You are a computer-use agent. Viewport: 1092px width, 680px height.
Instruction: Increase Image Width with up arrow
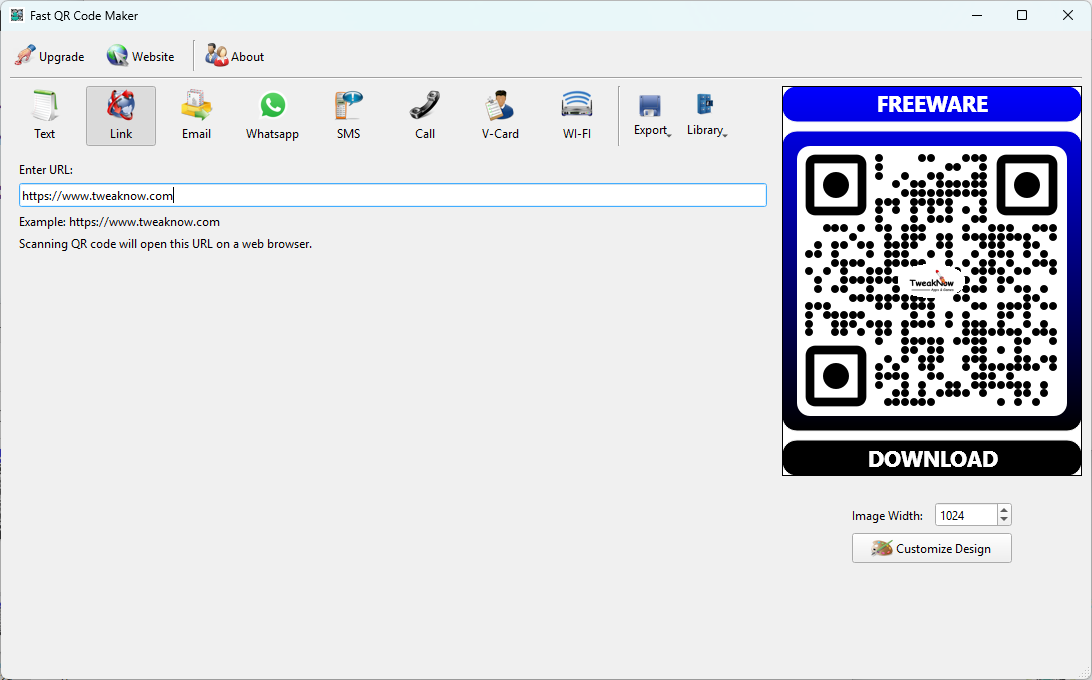click(1004, 509)
